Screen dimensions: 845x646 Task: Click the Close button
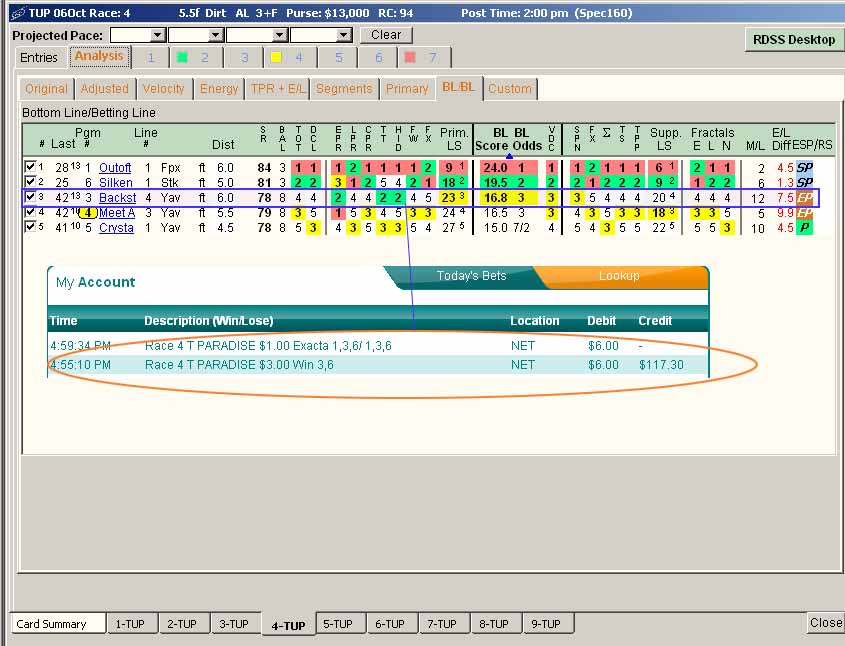[826, 623]
